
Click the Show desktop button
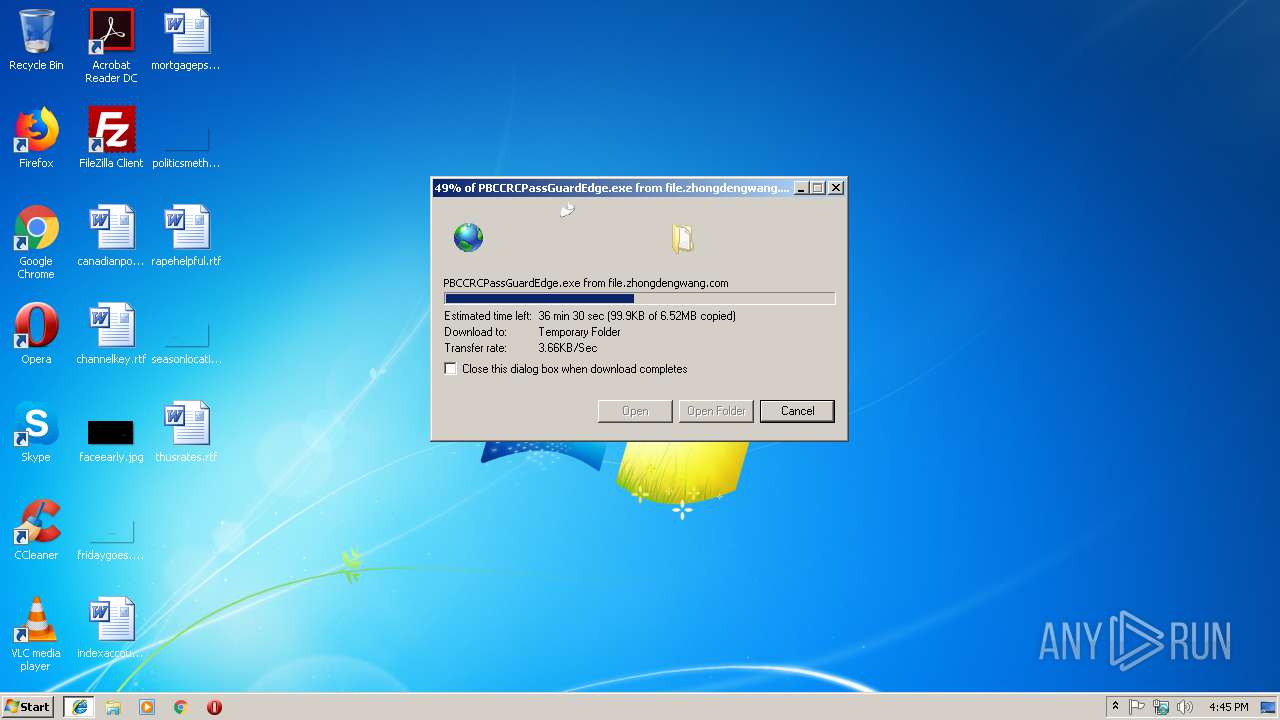pyautogui.click(x=1269, y=707)
